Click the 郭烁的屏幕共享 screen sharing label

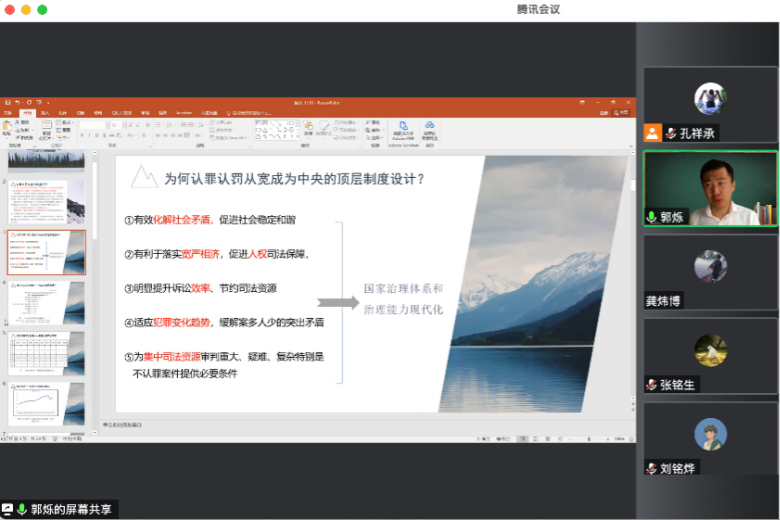click(x=68, y=509)
